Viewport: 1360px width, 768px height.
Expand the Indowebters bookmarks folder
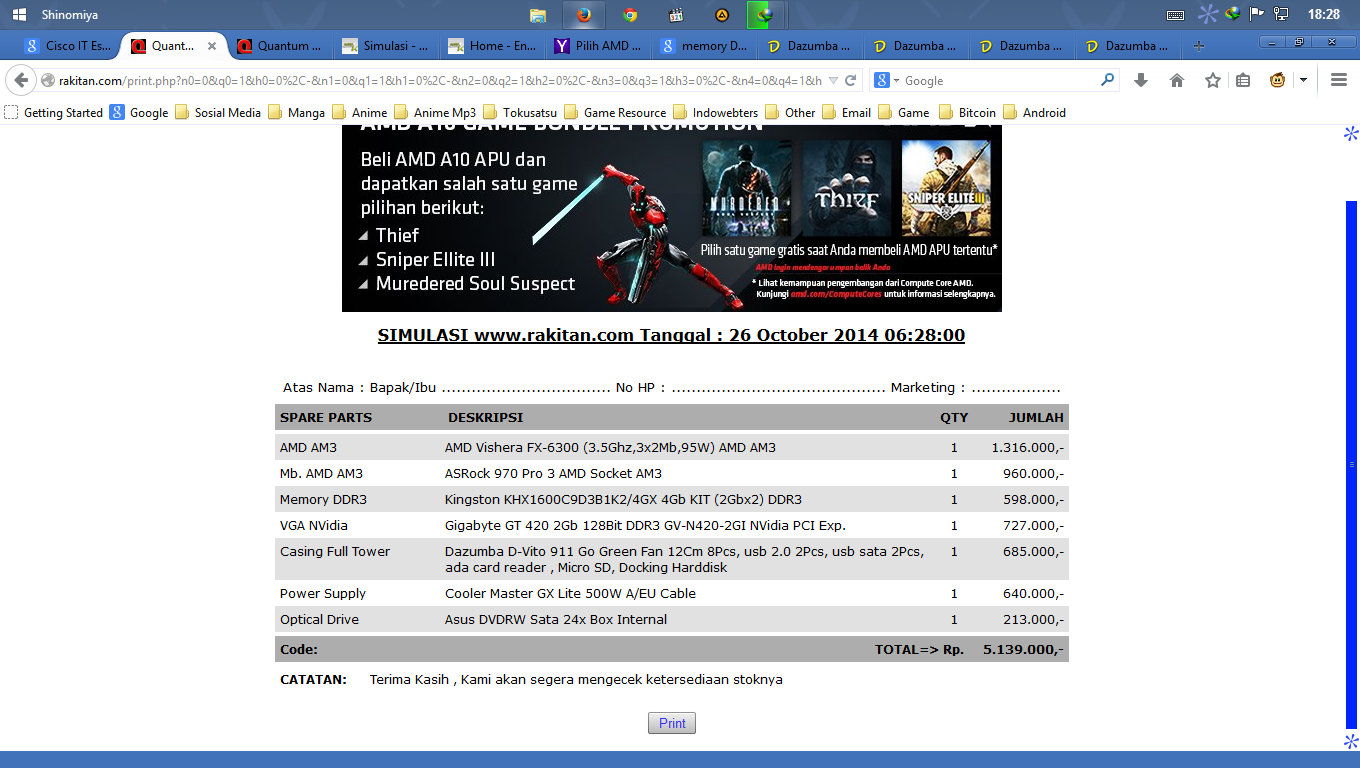[715, 113]
